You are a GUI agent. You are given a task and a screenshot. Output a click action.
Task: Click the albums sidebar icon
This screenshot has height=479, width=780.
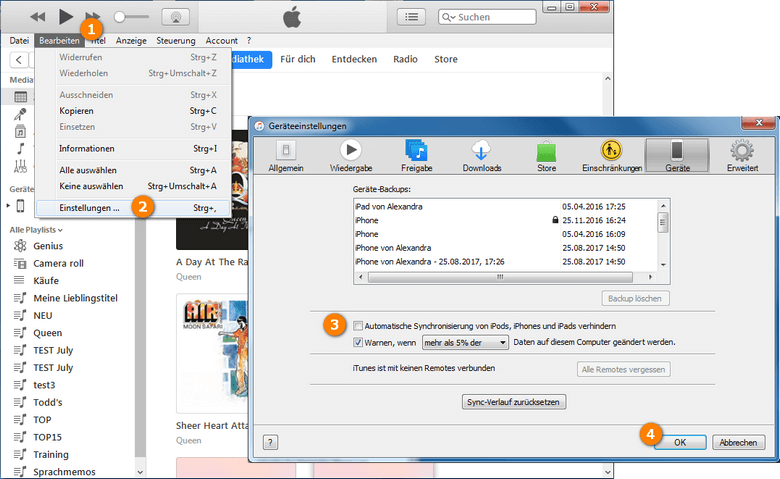20,132
